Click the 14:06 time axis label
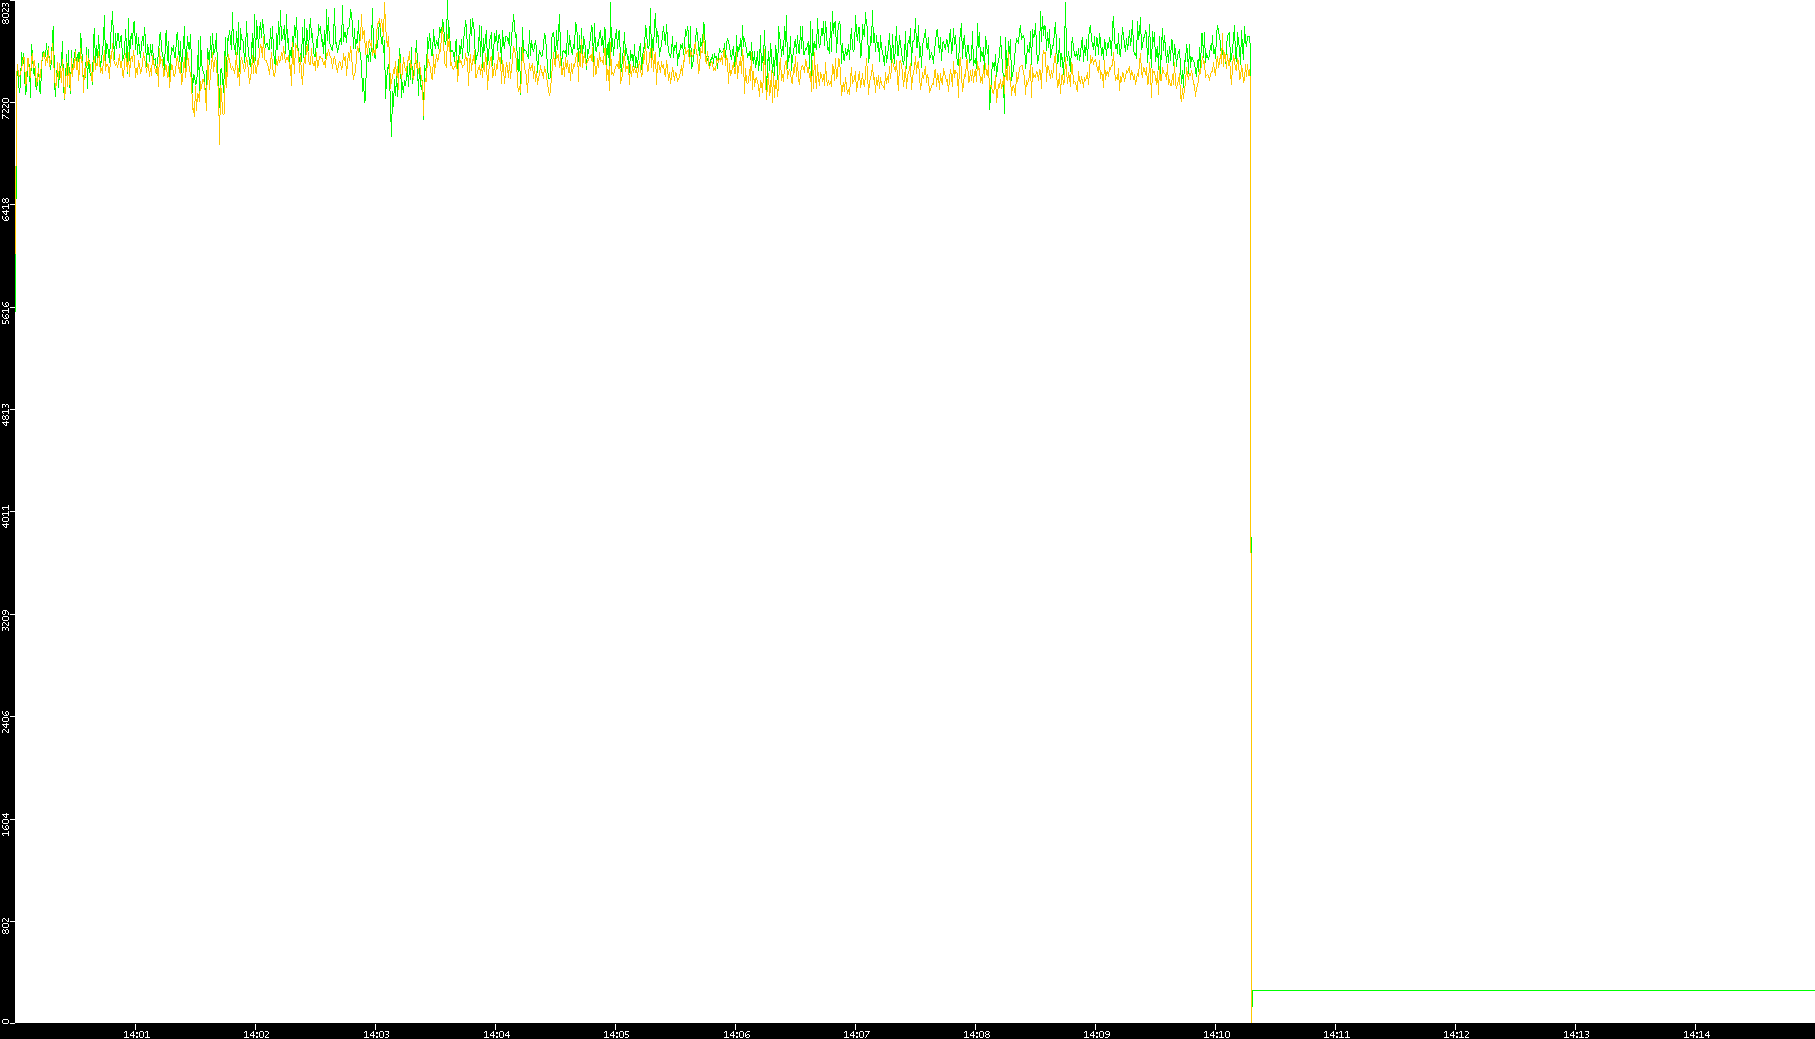 click(736, 1034)
